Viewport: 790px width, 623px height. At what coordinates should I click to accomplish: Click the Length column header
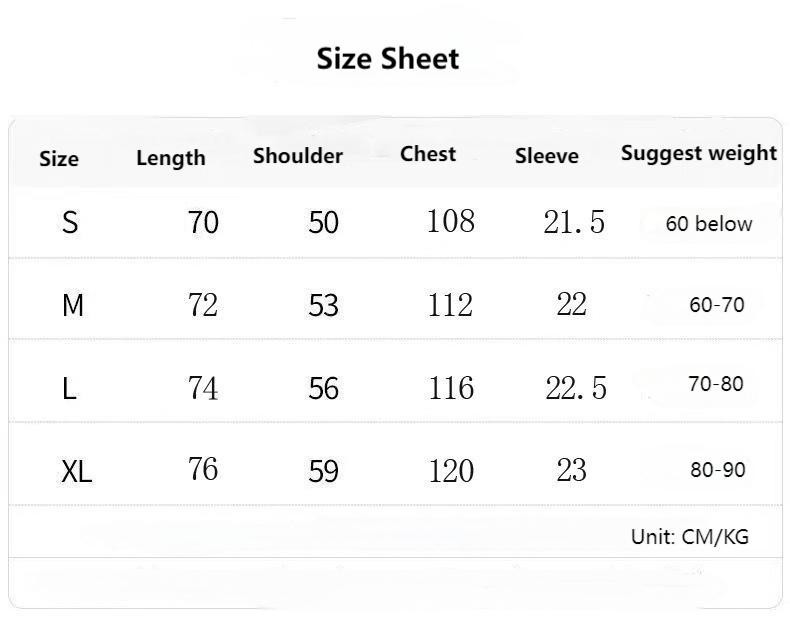(x=171, y=158)
